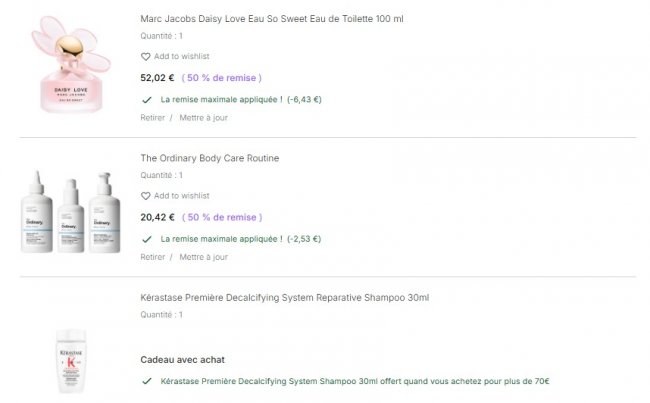This screenshot has height=403, width=650.
Task: Remove The Ordinary Body Care Routine with Retirer
Action: click(153, 257)
